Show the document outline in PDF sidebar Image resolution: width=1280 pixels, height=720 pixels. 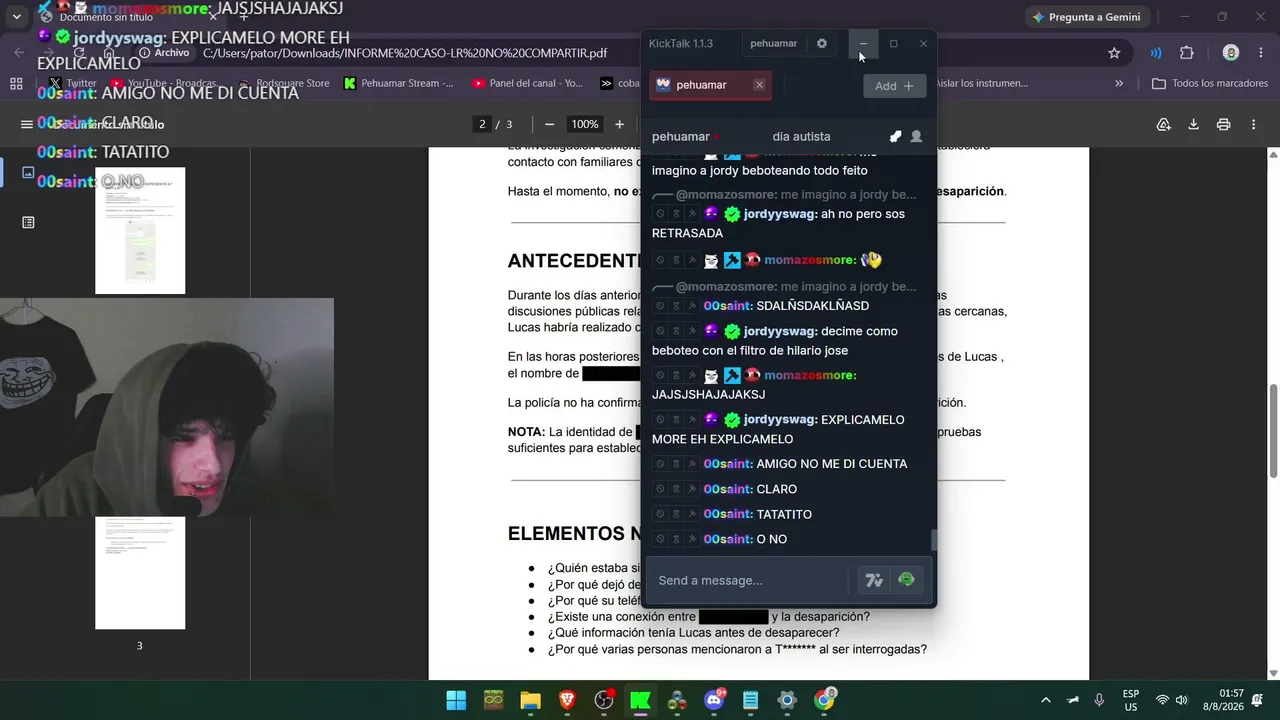(x=28, y=222)
